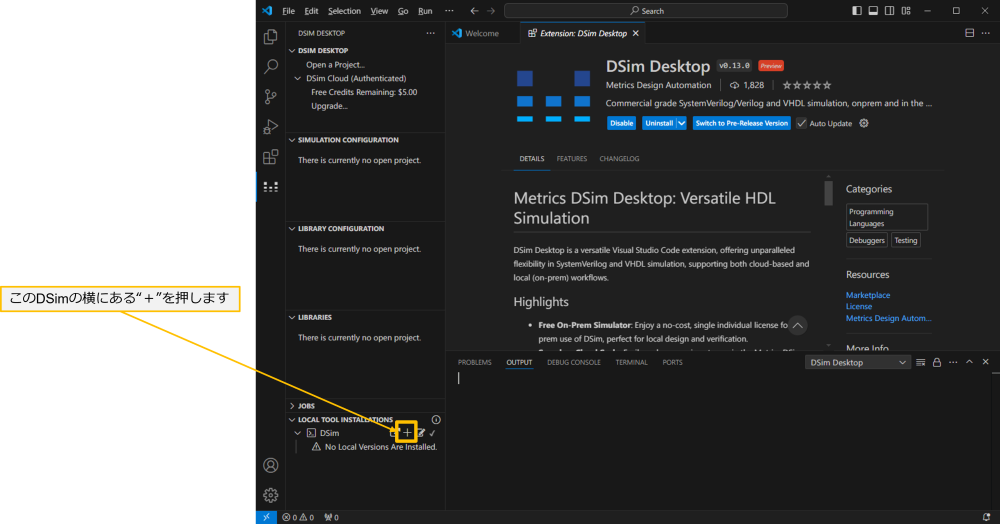Open the View menu

coord(379,11)
